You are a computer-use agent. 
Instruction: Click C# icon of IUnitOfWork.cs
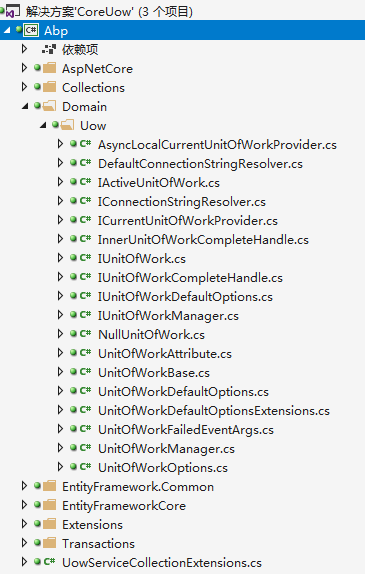coord(85,258)
